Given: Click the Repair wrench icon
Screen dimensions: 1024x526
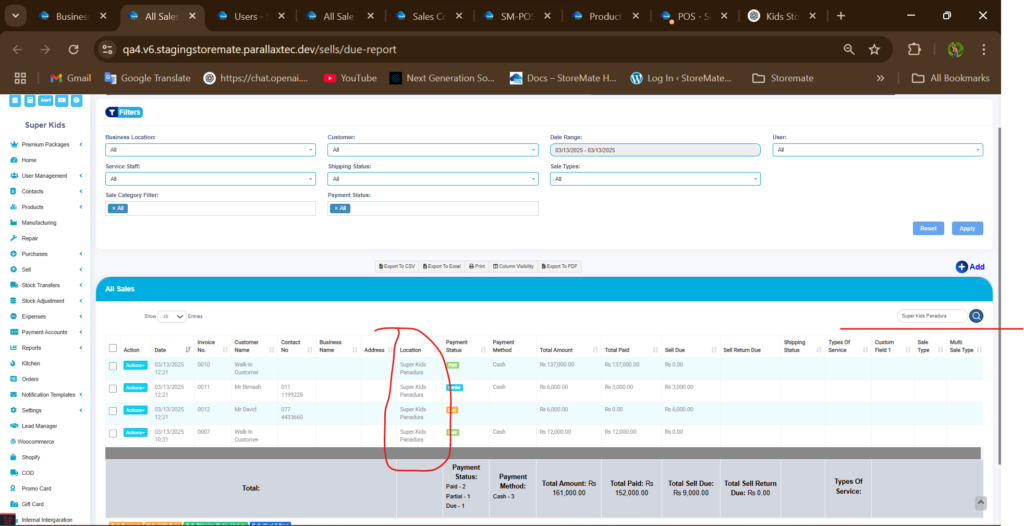Looking at the screenshot, I should click(14, 238).
